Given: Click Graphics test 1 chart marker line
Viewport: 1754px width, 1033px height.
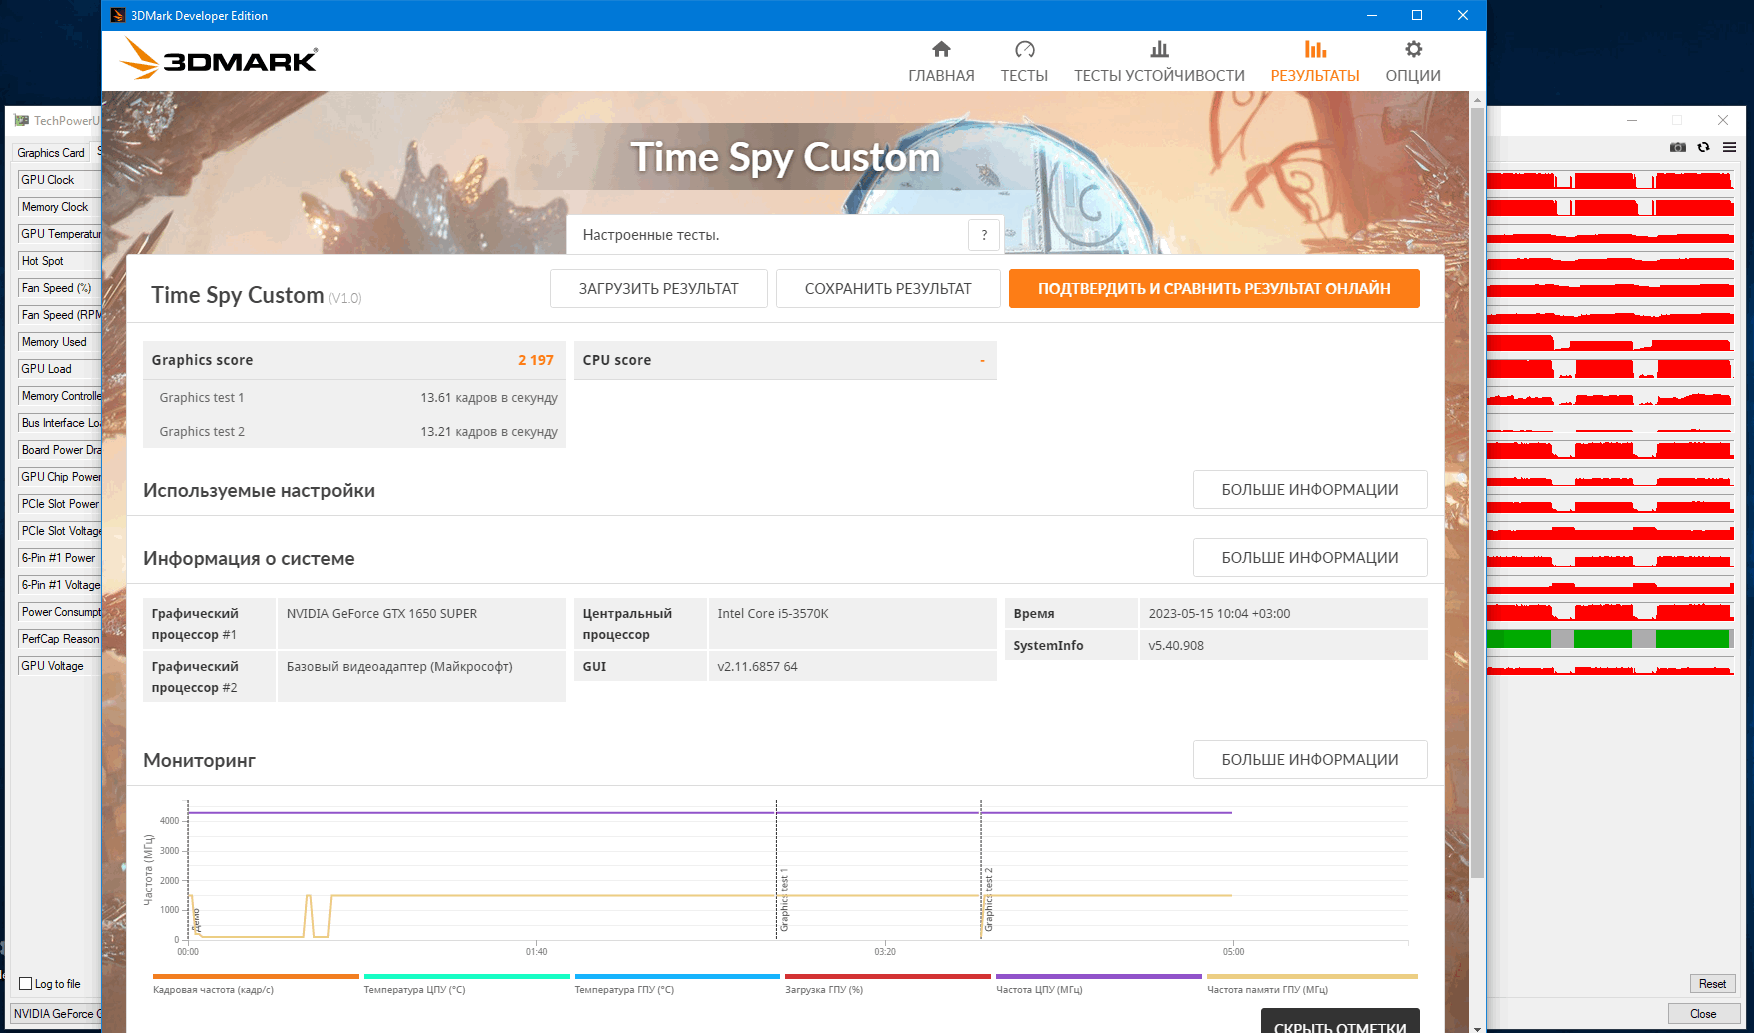Looking at the screenshot, I should click(777, 870).
